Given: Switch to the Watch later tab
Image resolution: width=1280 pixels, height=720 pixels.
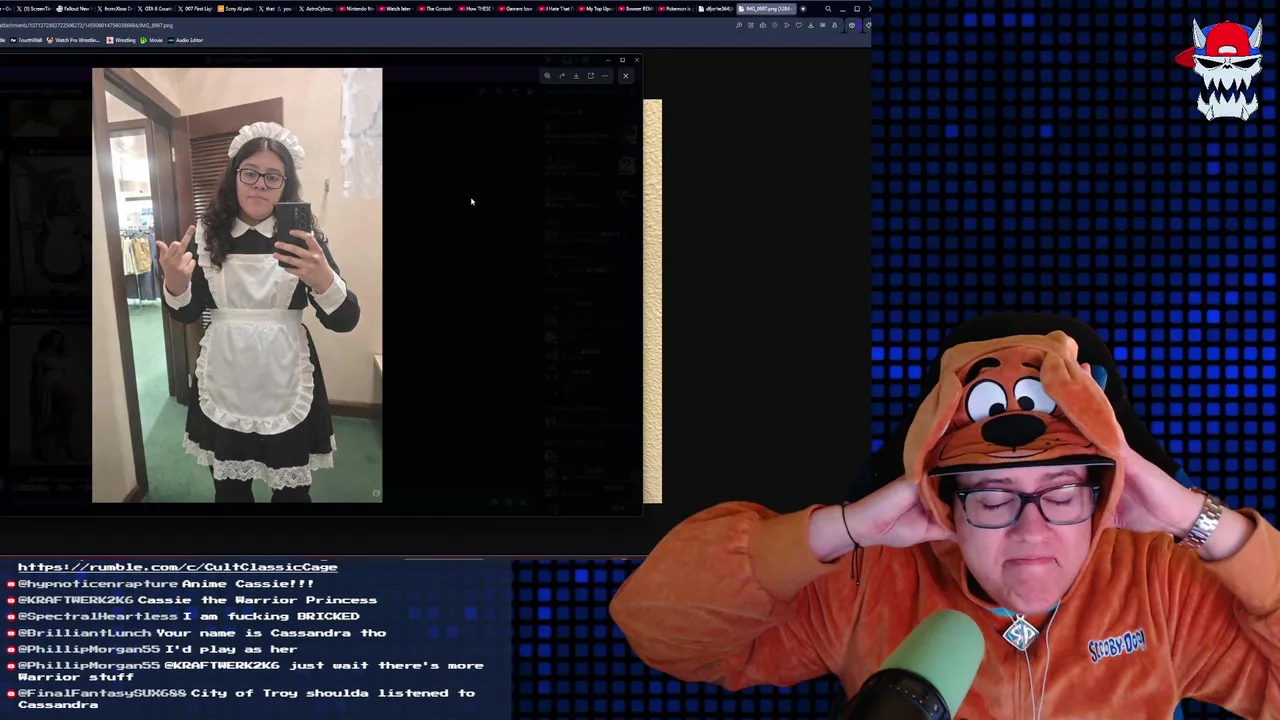Looking at the screenshot, I should tap(397, 9).
